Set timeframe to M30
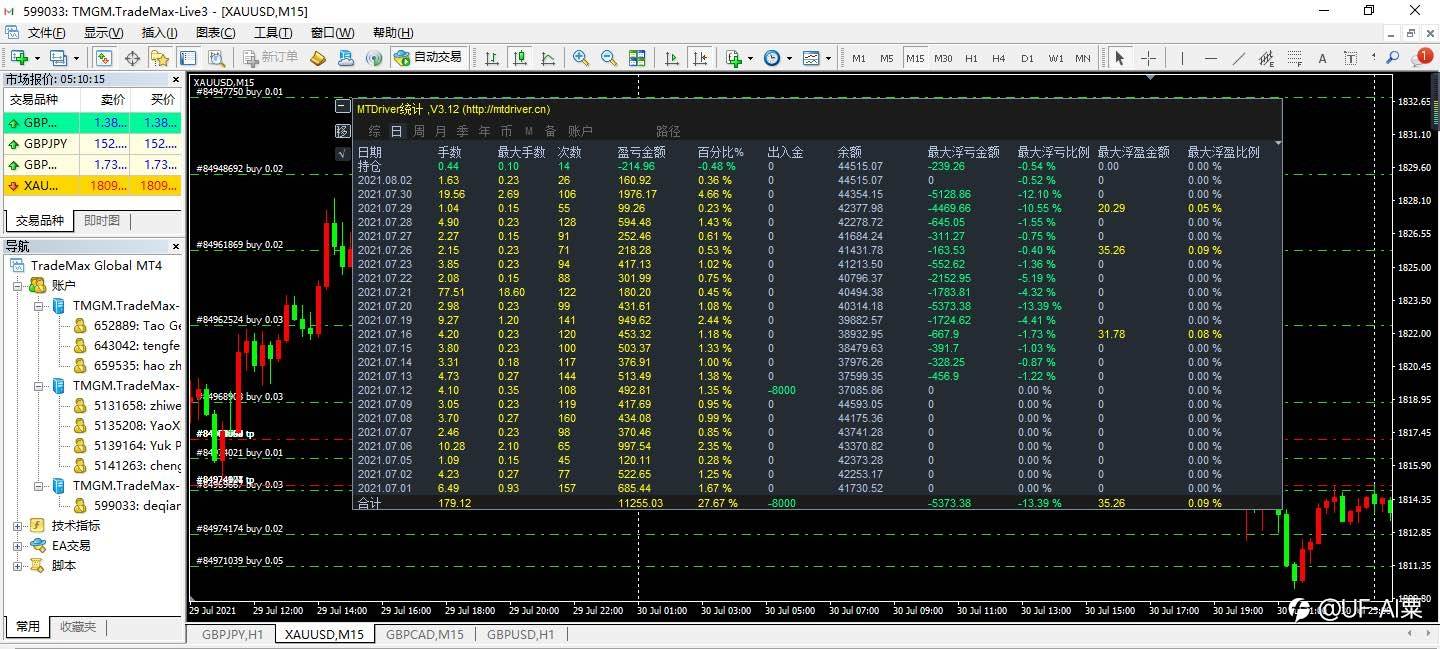Screen dimensions: 1440x649 [x=943, y=58]
